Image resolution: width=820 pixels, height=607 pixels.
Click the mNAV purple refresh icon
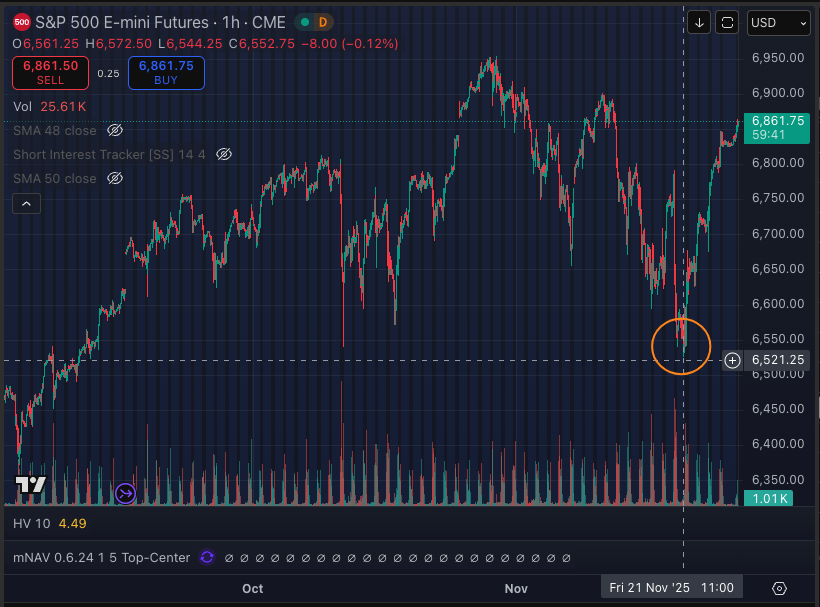point(207,557)
